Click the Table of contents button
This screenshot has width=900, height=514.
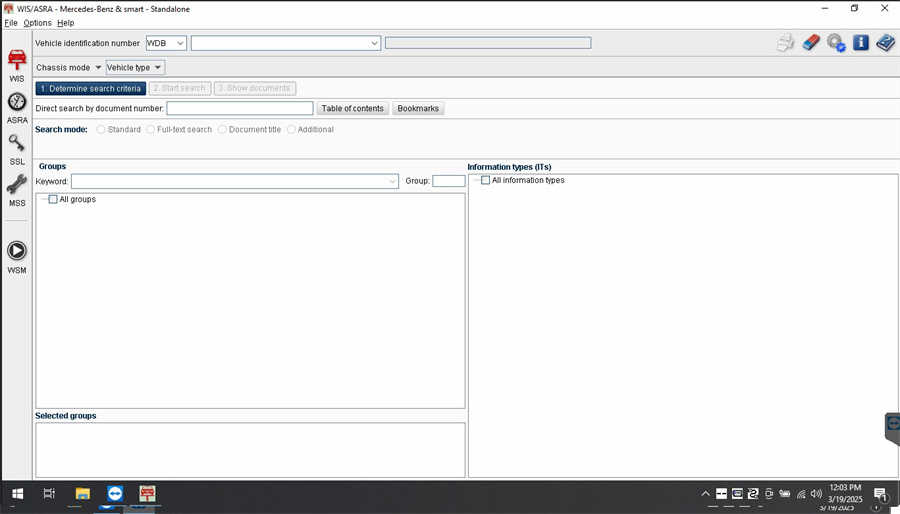[352, 108]
